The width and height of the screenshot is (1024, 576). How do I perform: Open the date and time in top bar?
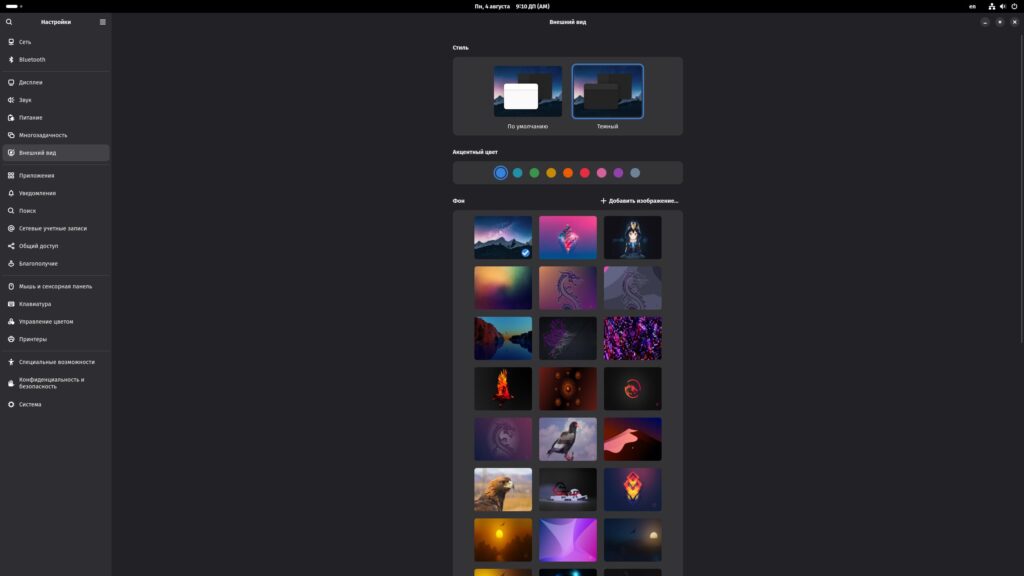coord(512,7)
